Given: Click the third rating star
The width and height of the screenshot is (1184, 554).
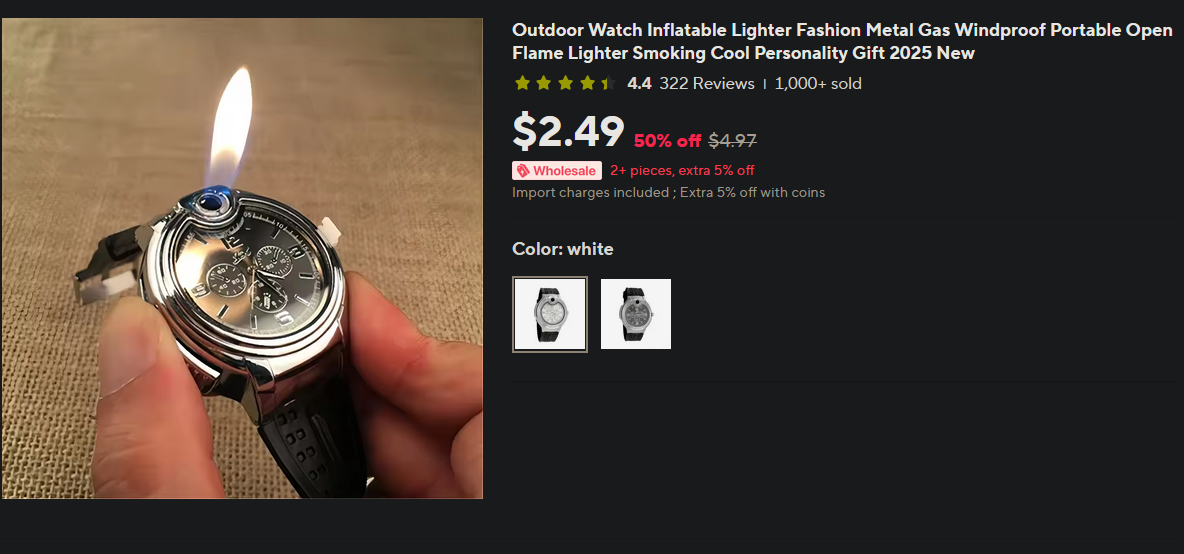Looking at the screenshot, I should [566, 83].
